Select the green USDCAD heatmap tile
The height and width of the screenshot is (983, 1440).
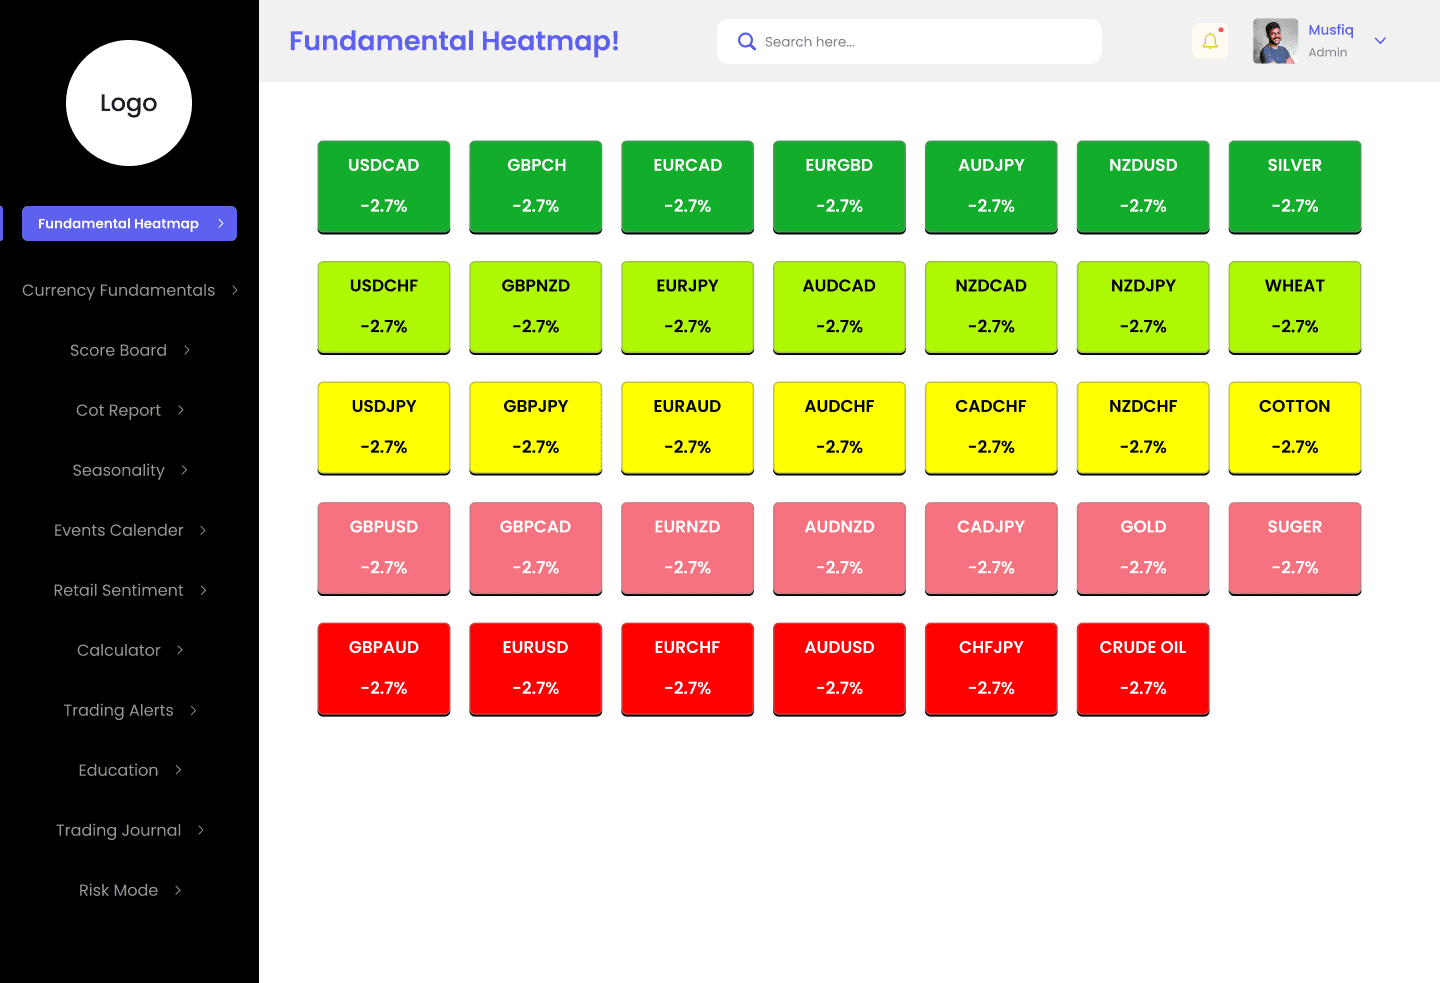[383, 187]
